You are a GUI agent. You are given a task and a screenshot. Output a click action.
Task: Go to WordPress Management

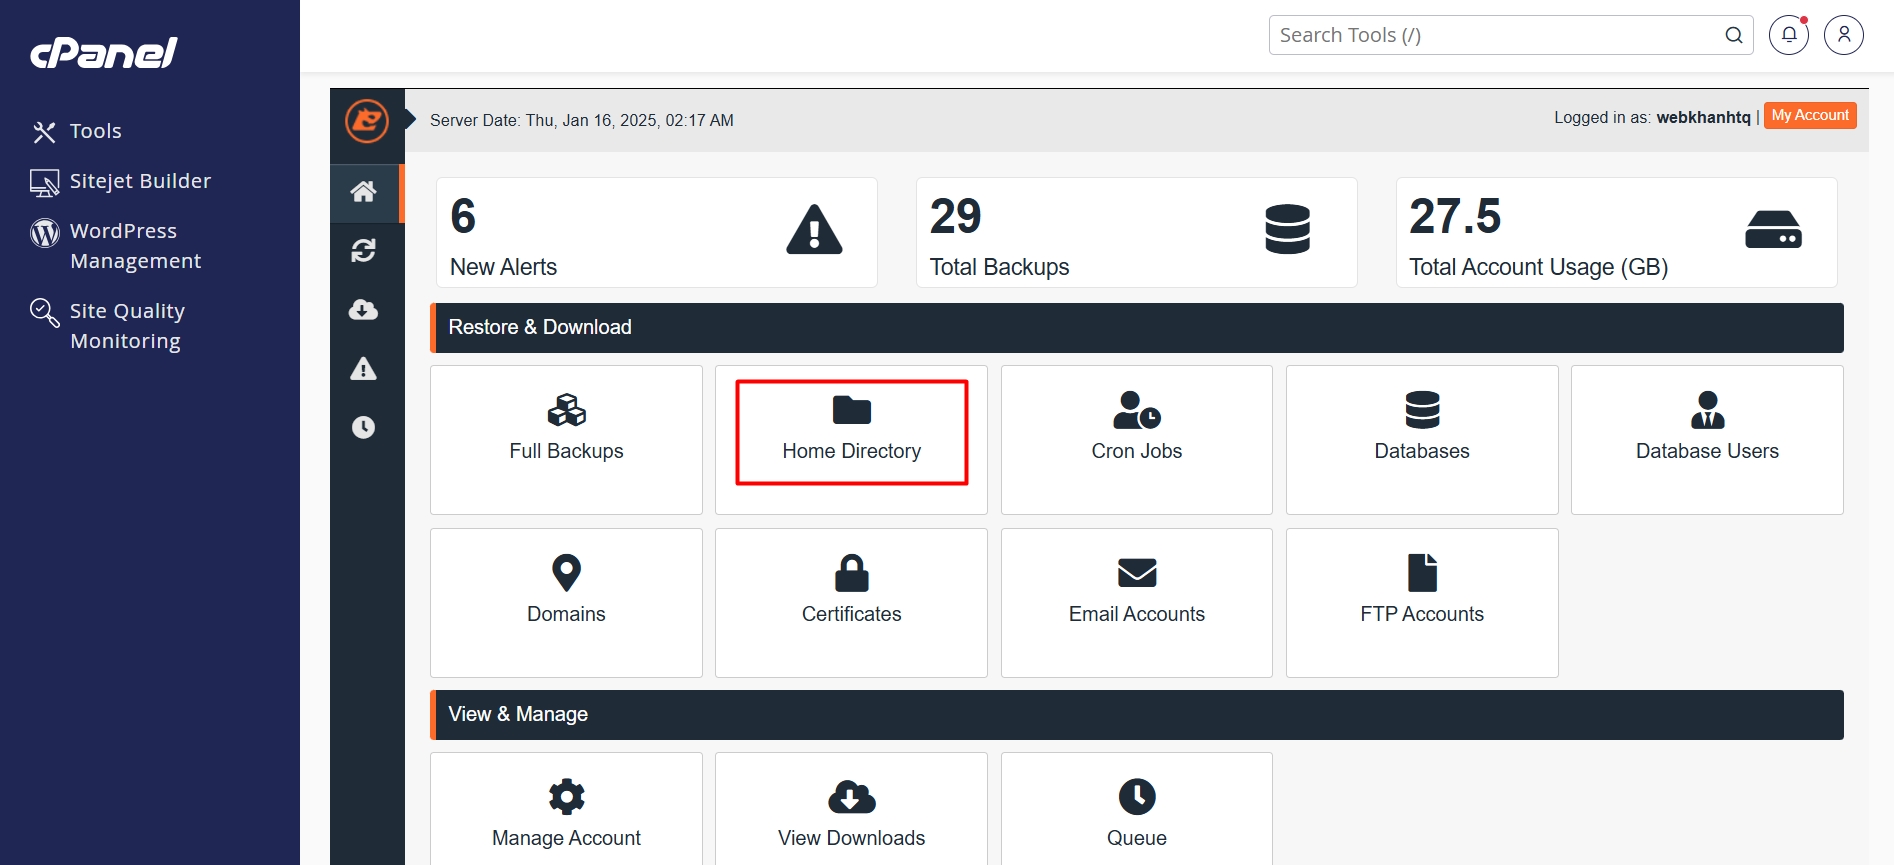(135, 246)
